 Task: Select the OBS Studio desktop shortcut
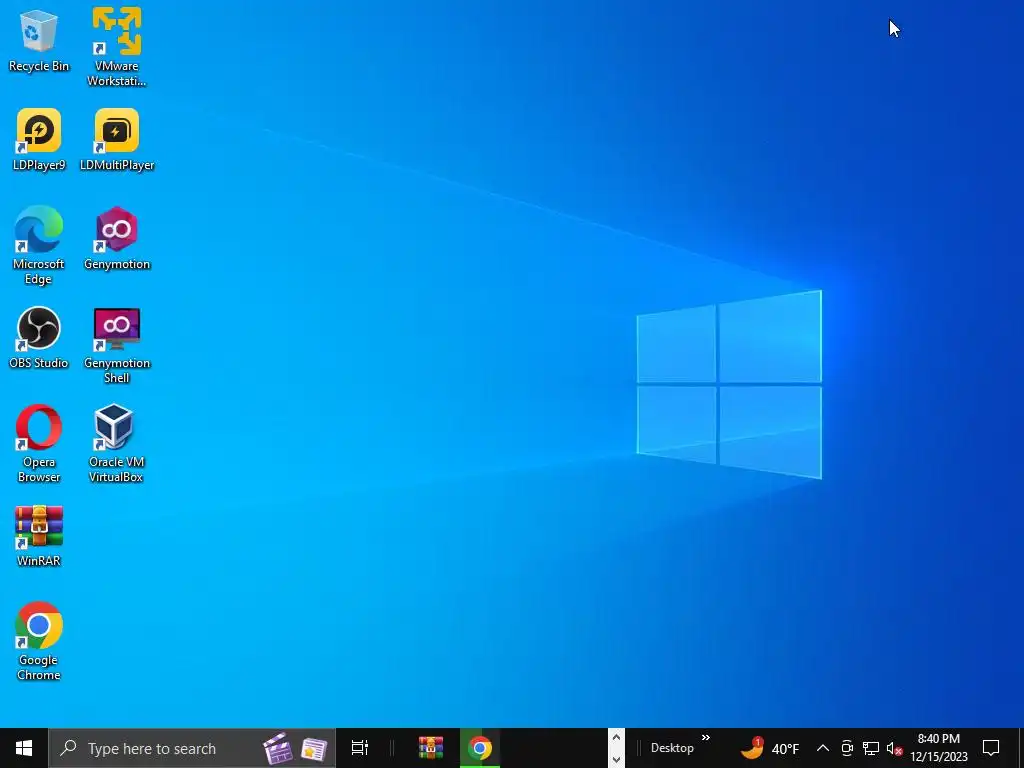(39, 338)
